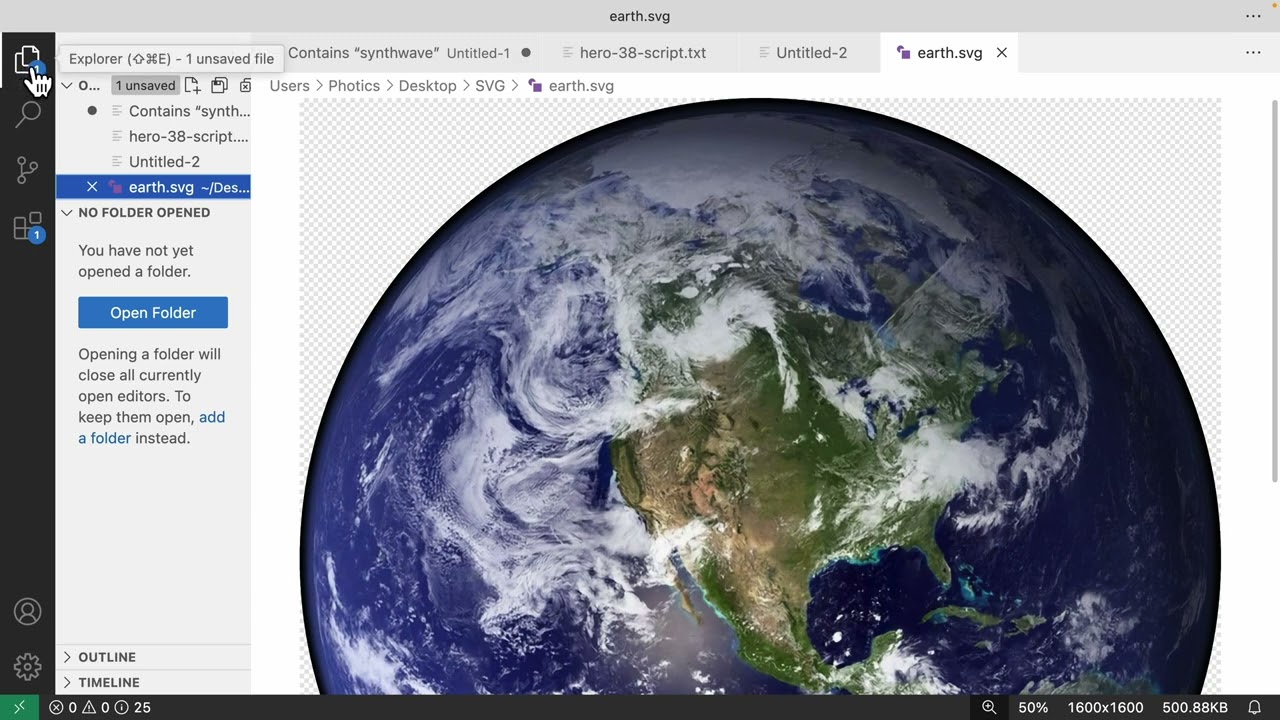Select hero-38-script in Open Editors list

[153, 136]
